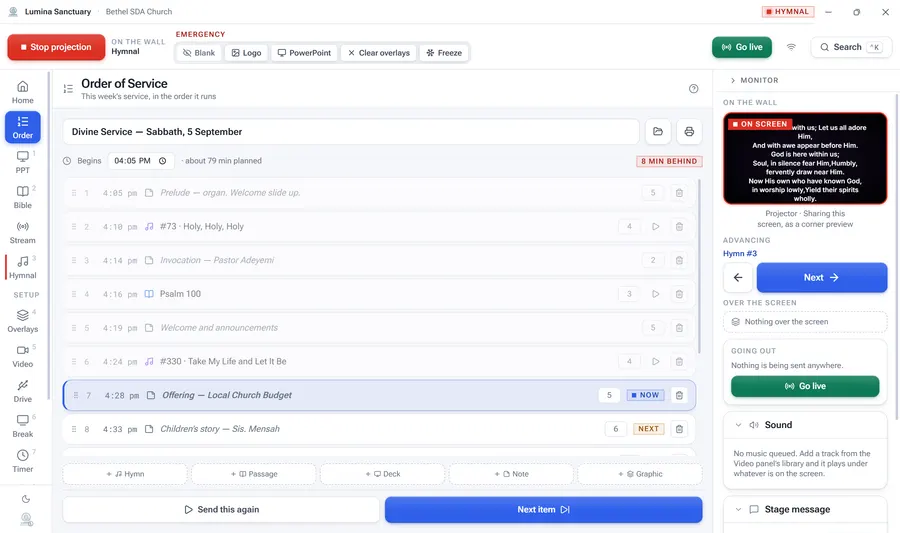Go back with the left arrow button

tap(738, 278)
